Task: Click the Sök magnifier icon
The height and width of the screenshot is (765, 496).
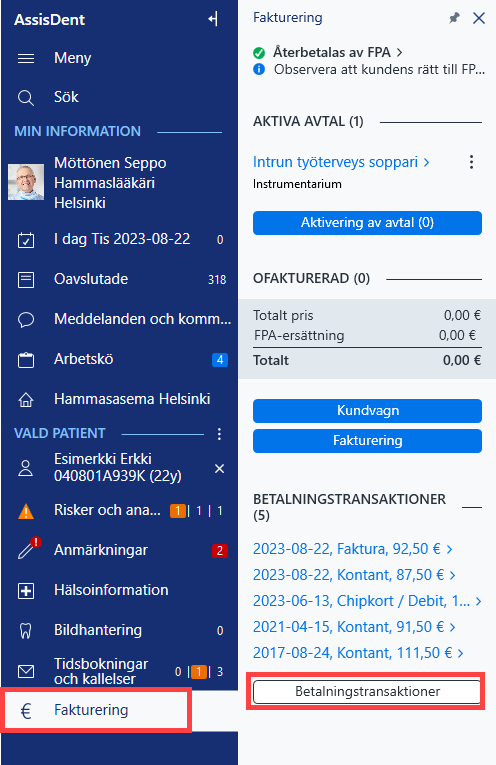Action: coord(26,98)
